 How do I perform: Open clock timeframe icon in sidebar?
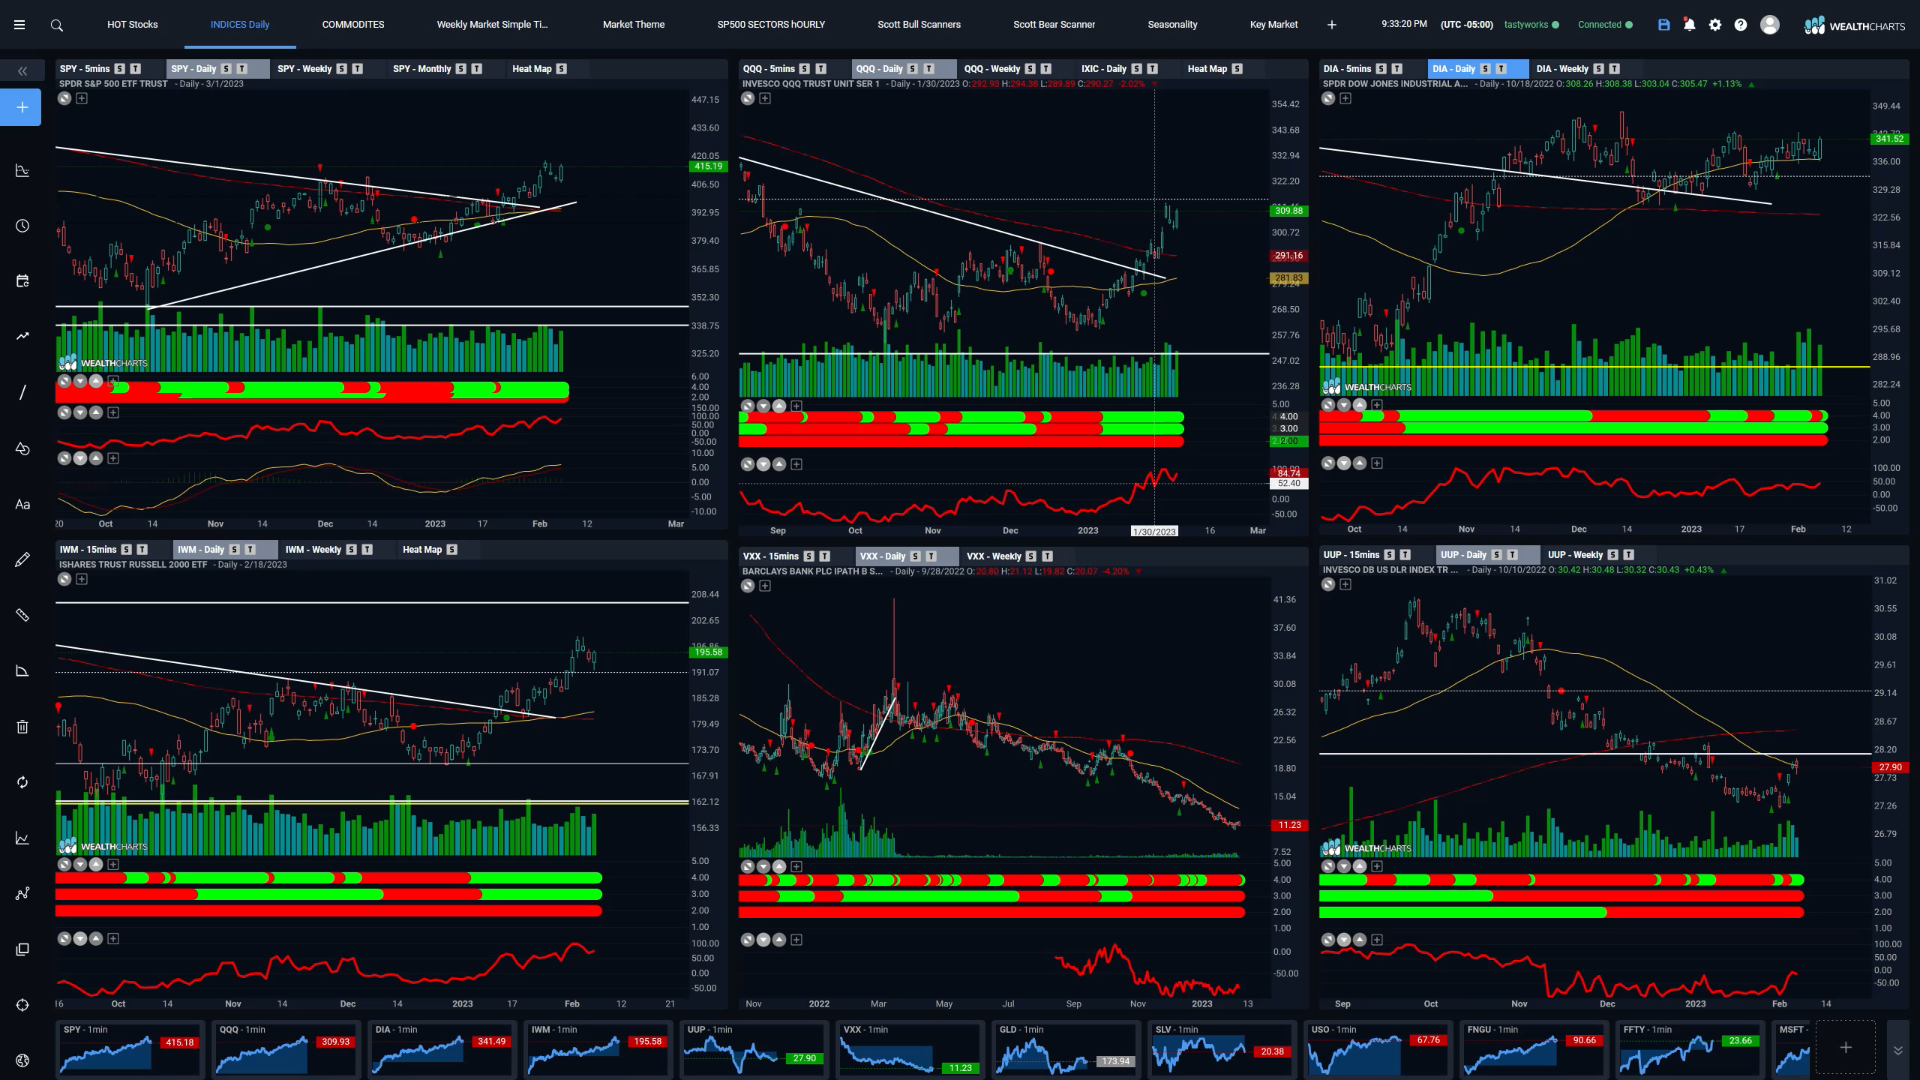[22, 226]
